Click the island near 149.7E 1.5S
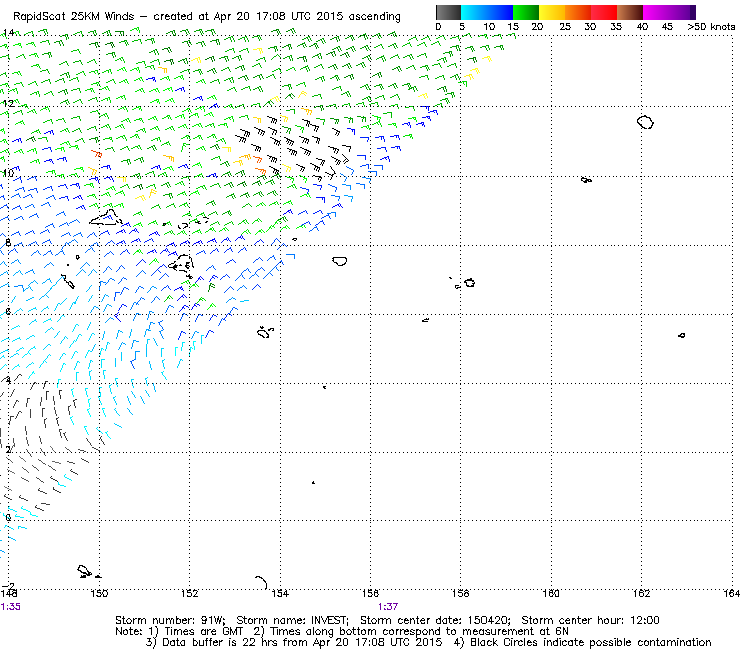 tap(84, 571)
